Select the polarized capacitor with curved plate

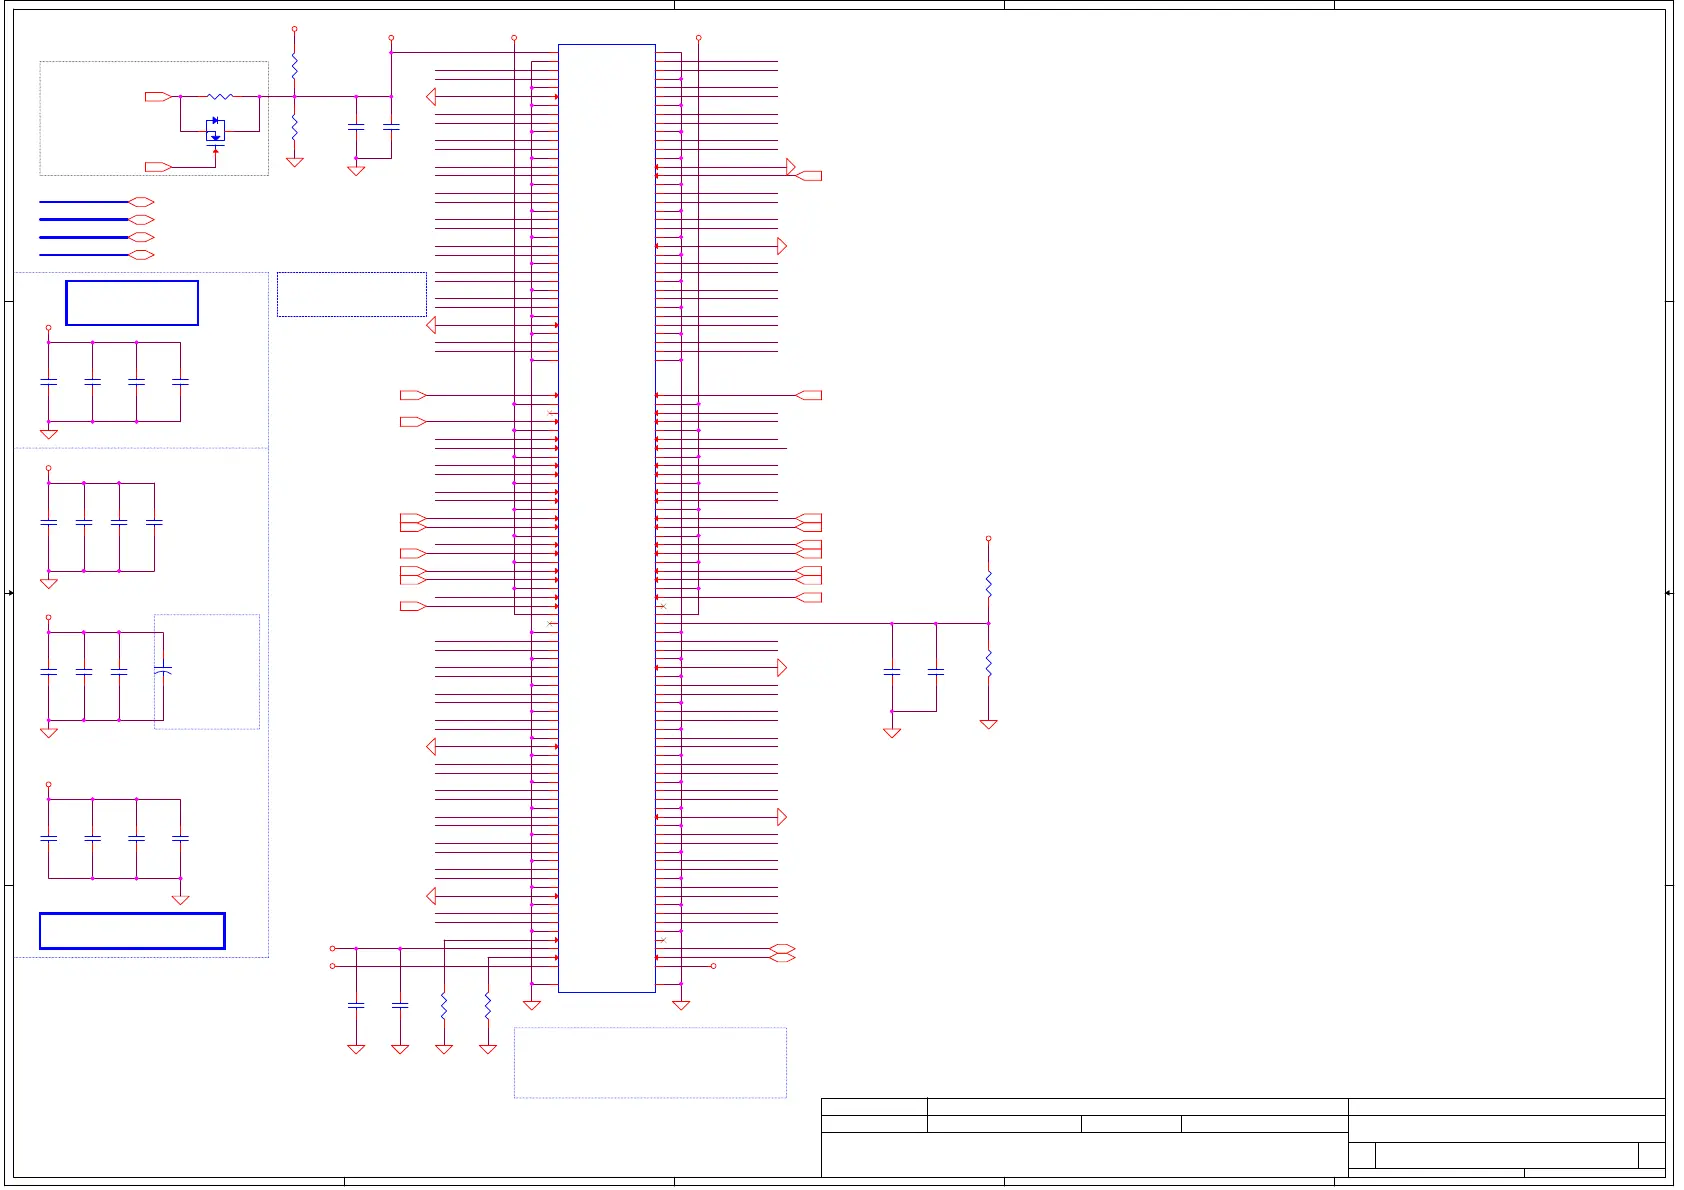[x=163, y=671]
